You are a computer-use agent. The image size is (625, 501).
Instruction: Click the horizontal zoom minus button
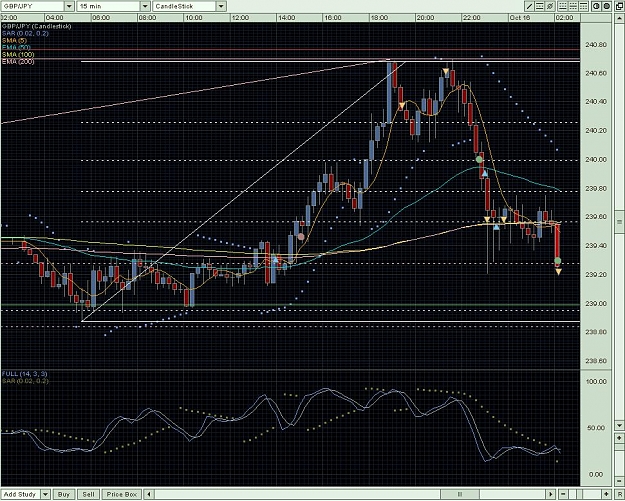(x=562, y=494)
